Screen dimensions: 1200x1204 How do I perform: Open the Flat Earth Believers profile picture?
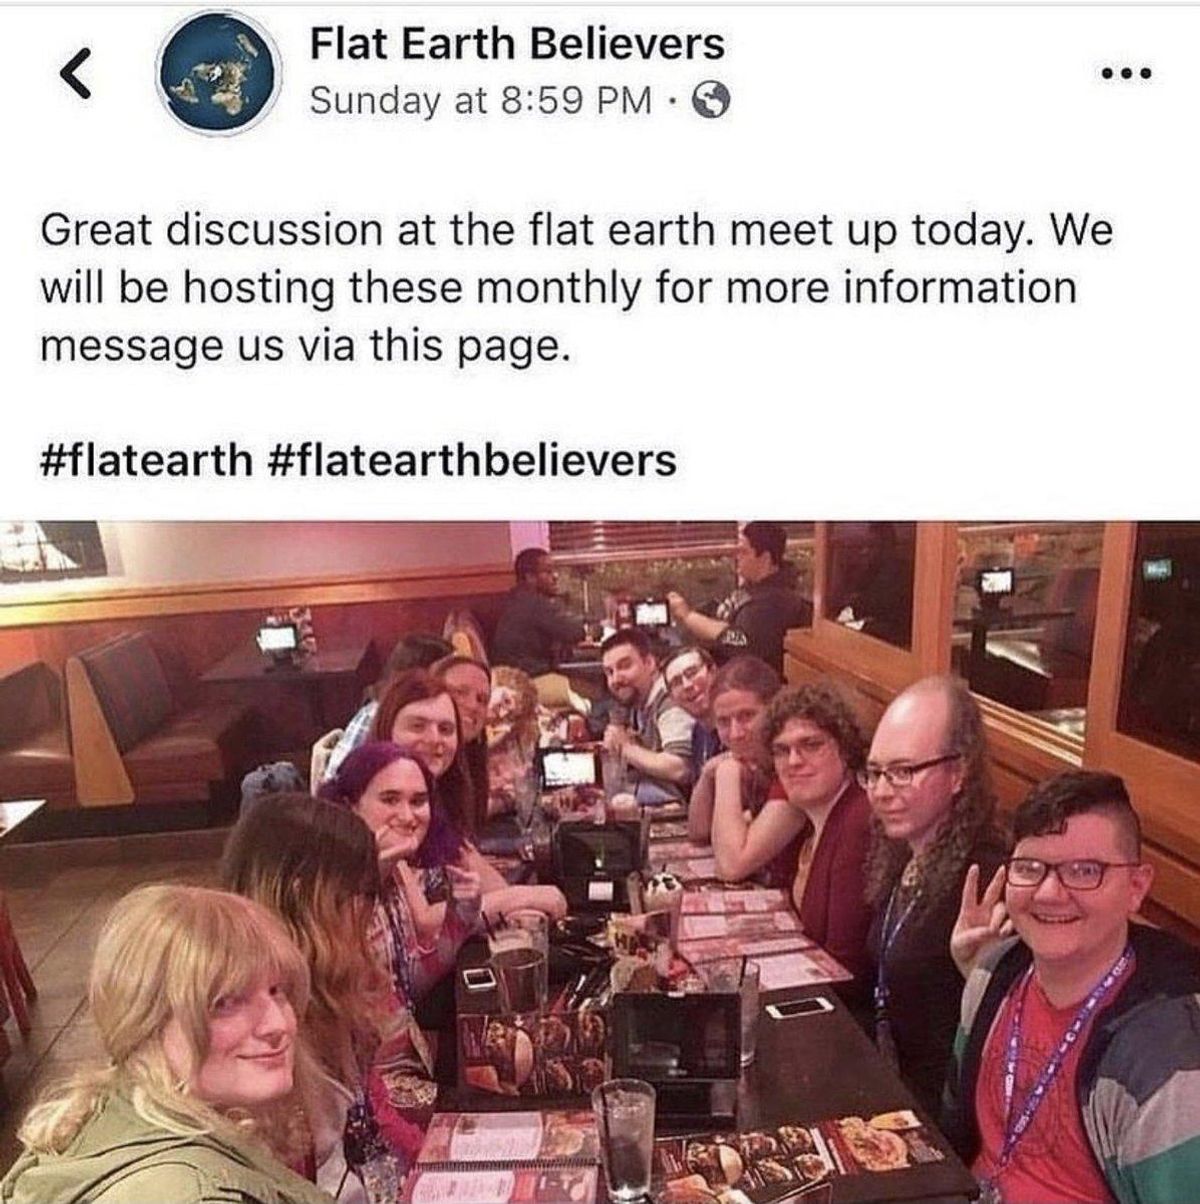pyautogui.click(x=219, y=73)
